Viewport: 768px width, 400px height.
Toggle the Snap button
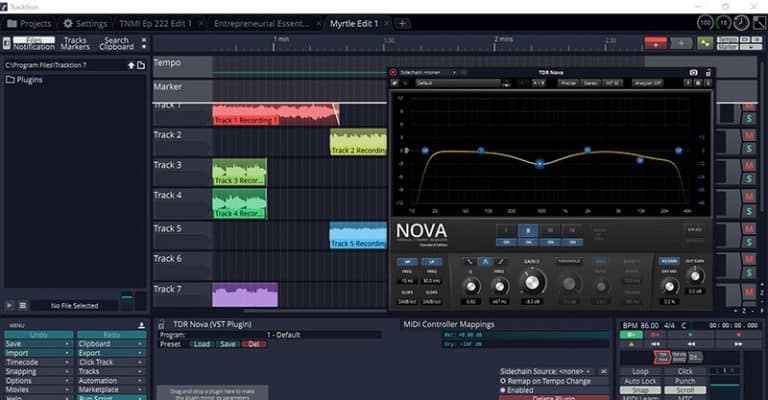coord(640,390)
